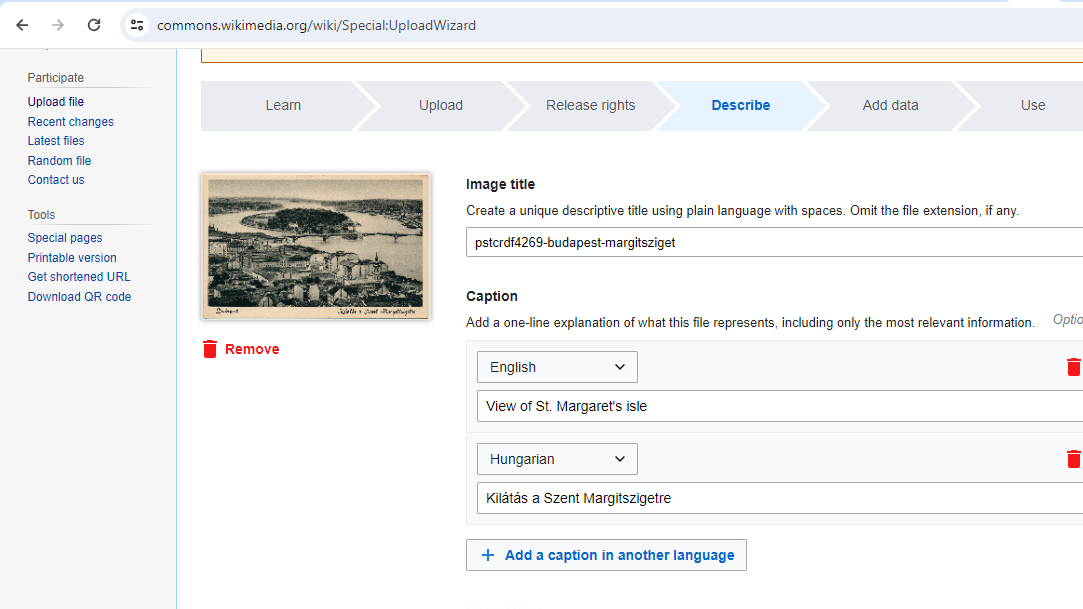
Task: Click the browser forward arrow
Action: pos(58,26)
